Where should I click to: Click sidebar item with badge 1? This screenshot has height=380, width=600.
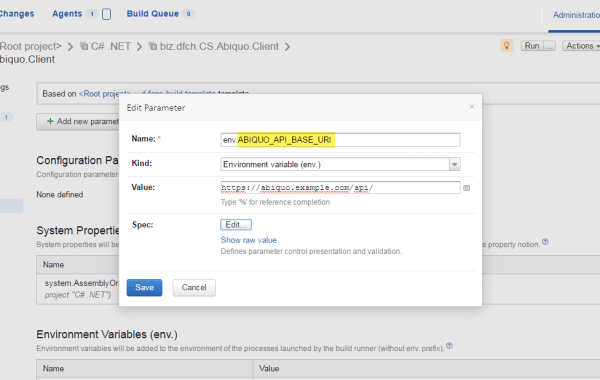[6, 117]
